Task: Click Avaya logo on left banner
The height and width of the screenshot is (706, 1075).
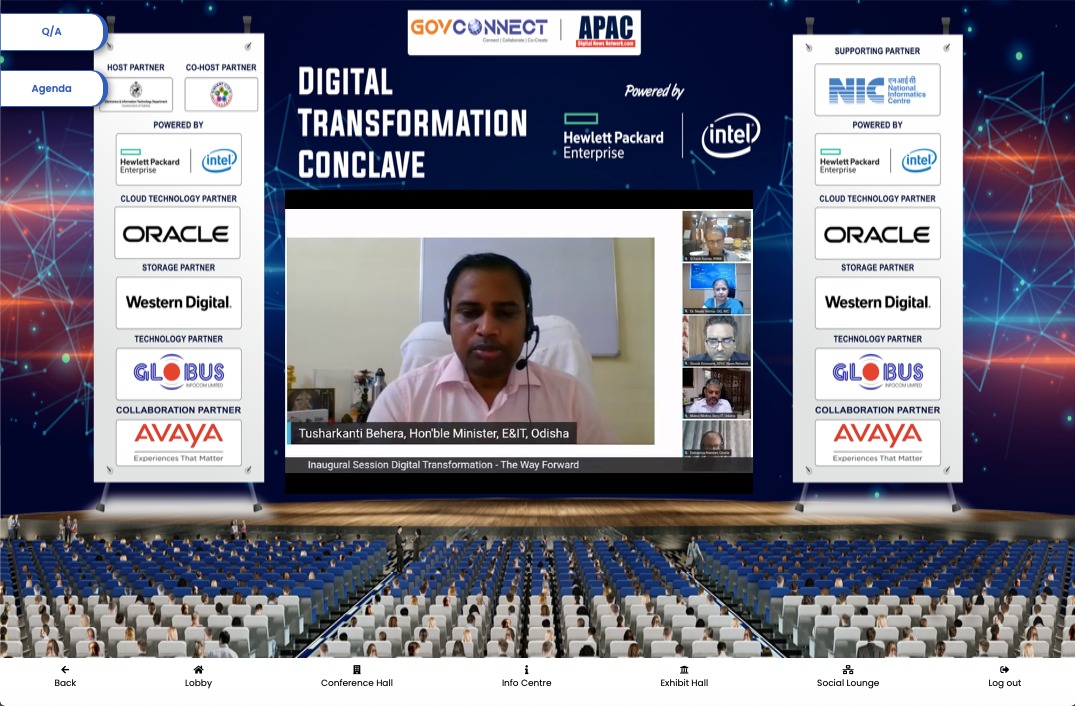Action: click(x=178, y=443)
